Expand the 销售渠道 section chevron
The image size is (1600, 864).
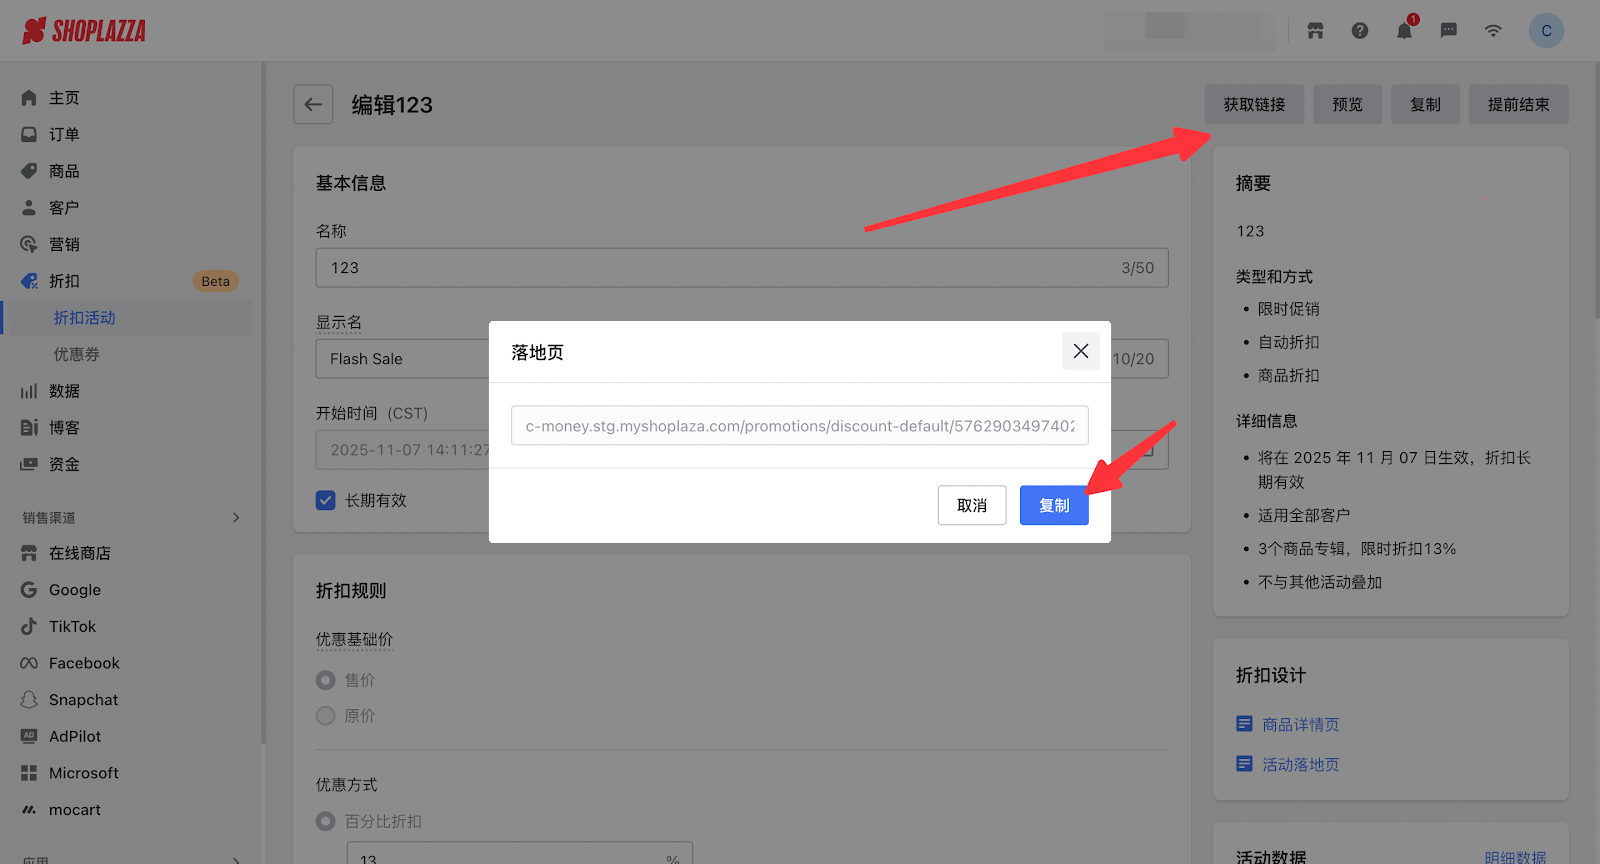[236, 518]
